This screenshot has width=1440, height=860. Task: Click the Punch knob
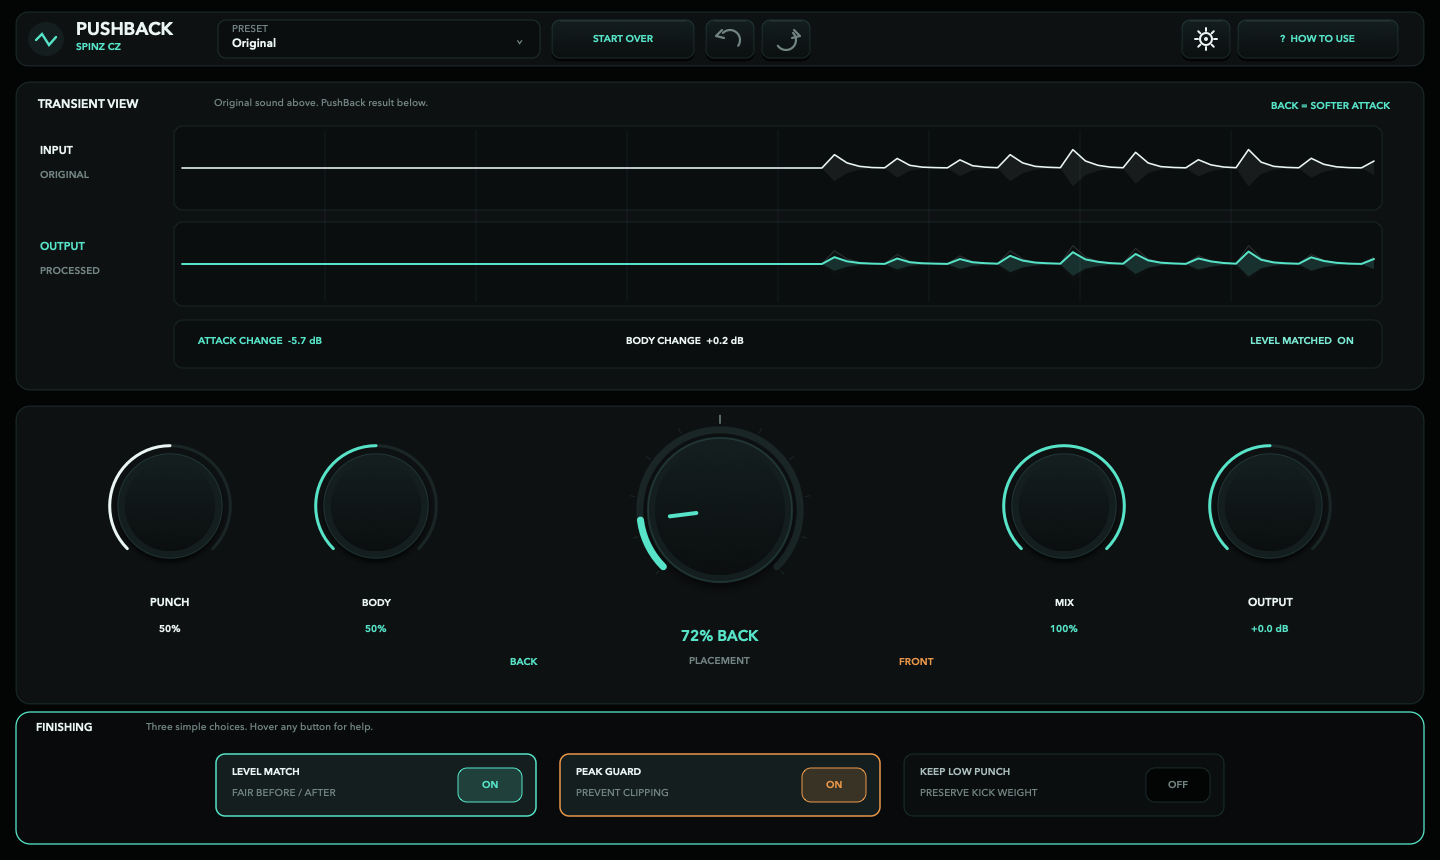pos(170,504)
